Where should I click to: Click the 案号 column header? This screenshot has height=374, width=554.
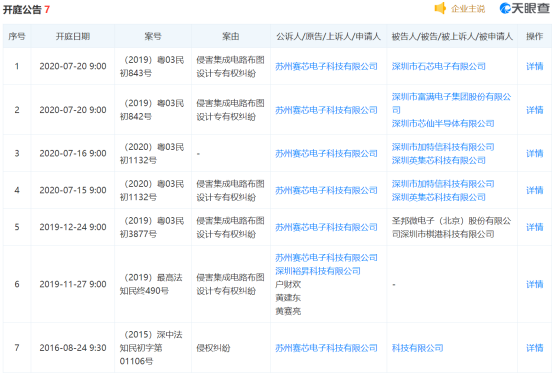(153, 36)
